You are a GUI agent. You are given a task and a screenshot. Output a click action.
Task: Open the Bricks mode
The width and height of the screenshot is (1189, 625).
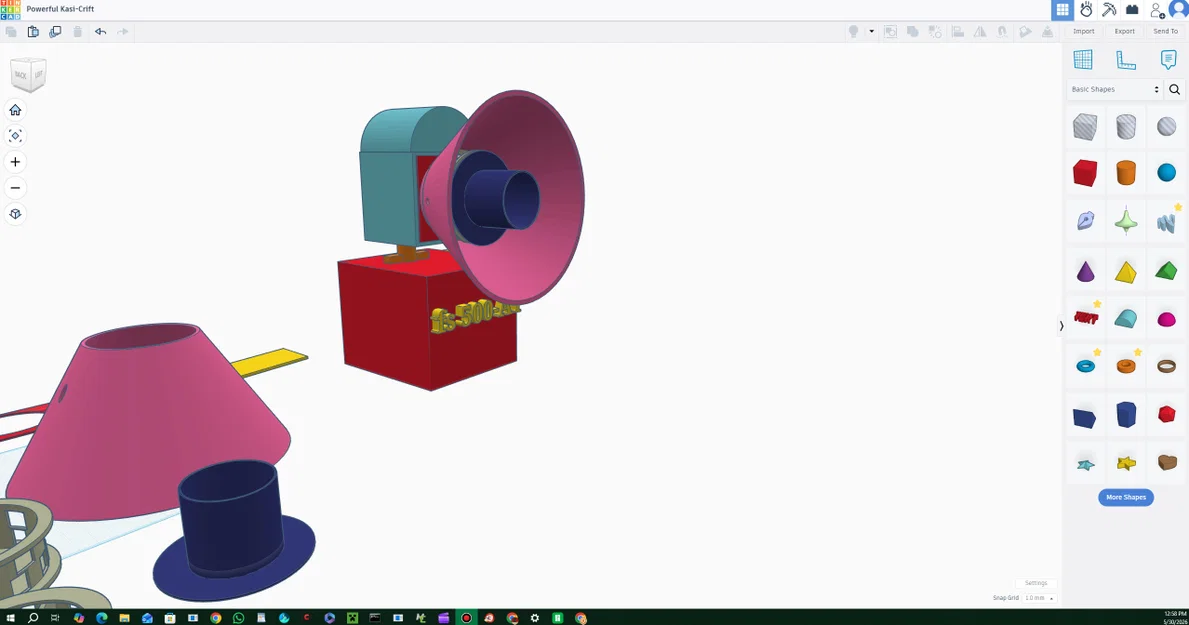click(x=1132, y=10)
